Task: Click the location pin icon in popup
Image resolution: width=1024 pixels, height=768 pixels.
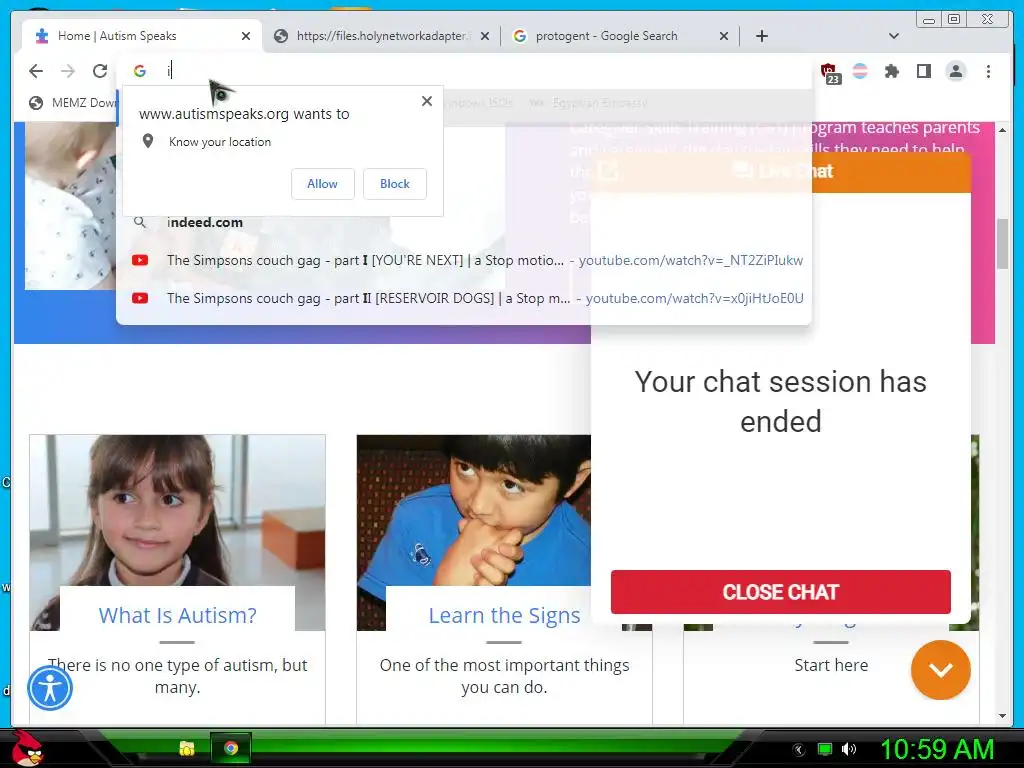Action: click(148, 141)
